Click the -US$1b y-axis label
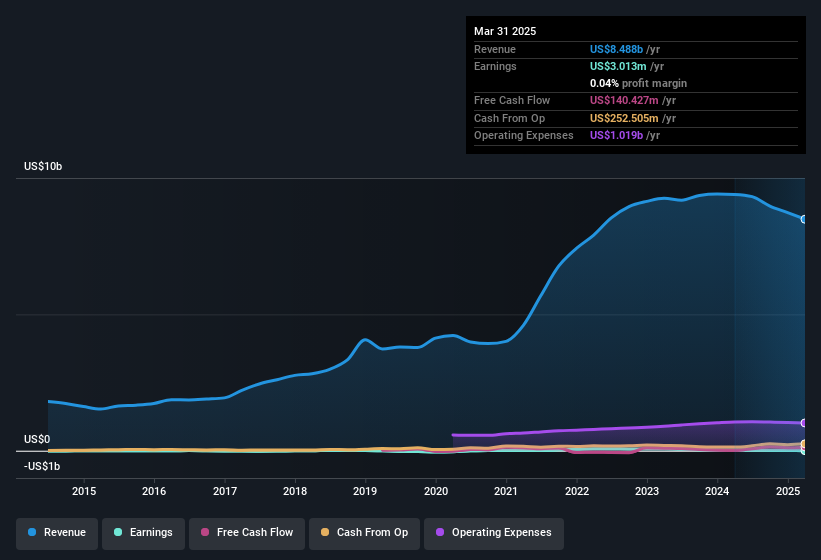Image resolution: width=821 pixels, height=560 pixels. tap(42, 466)
